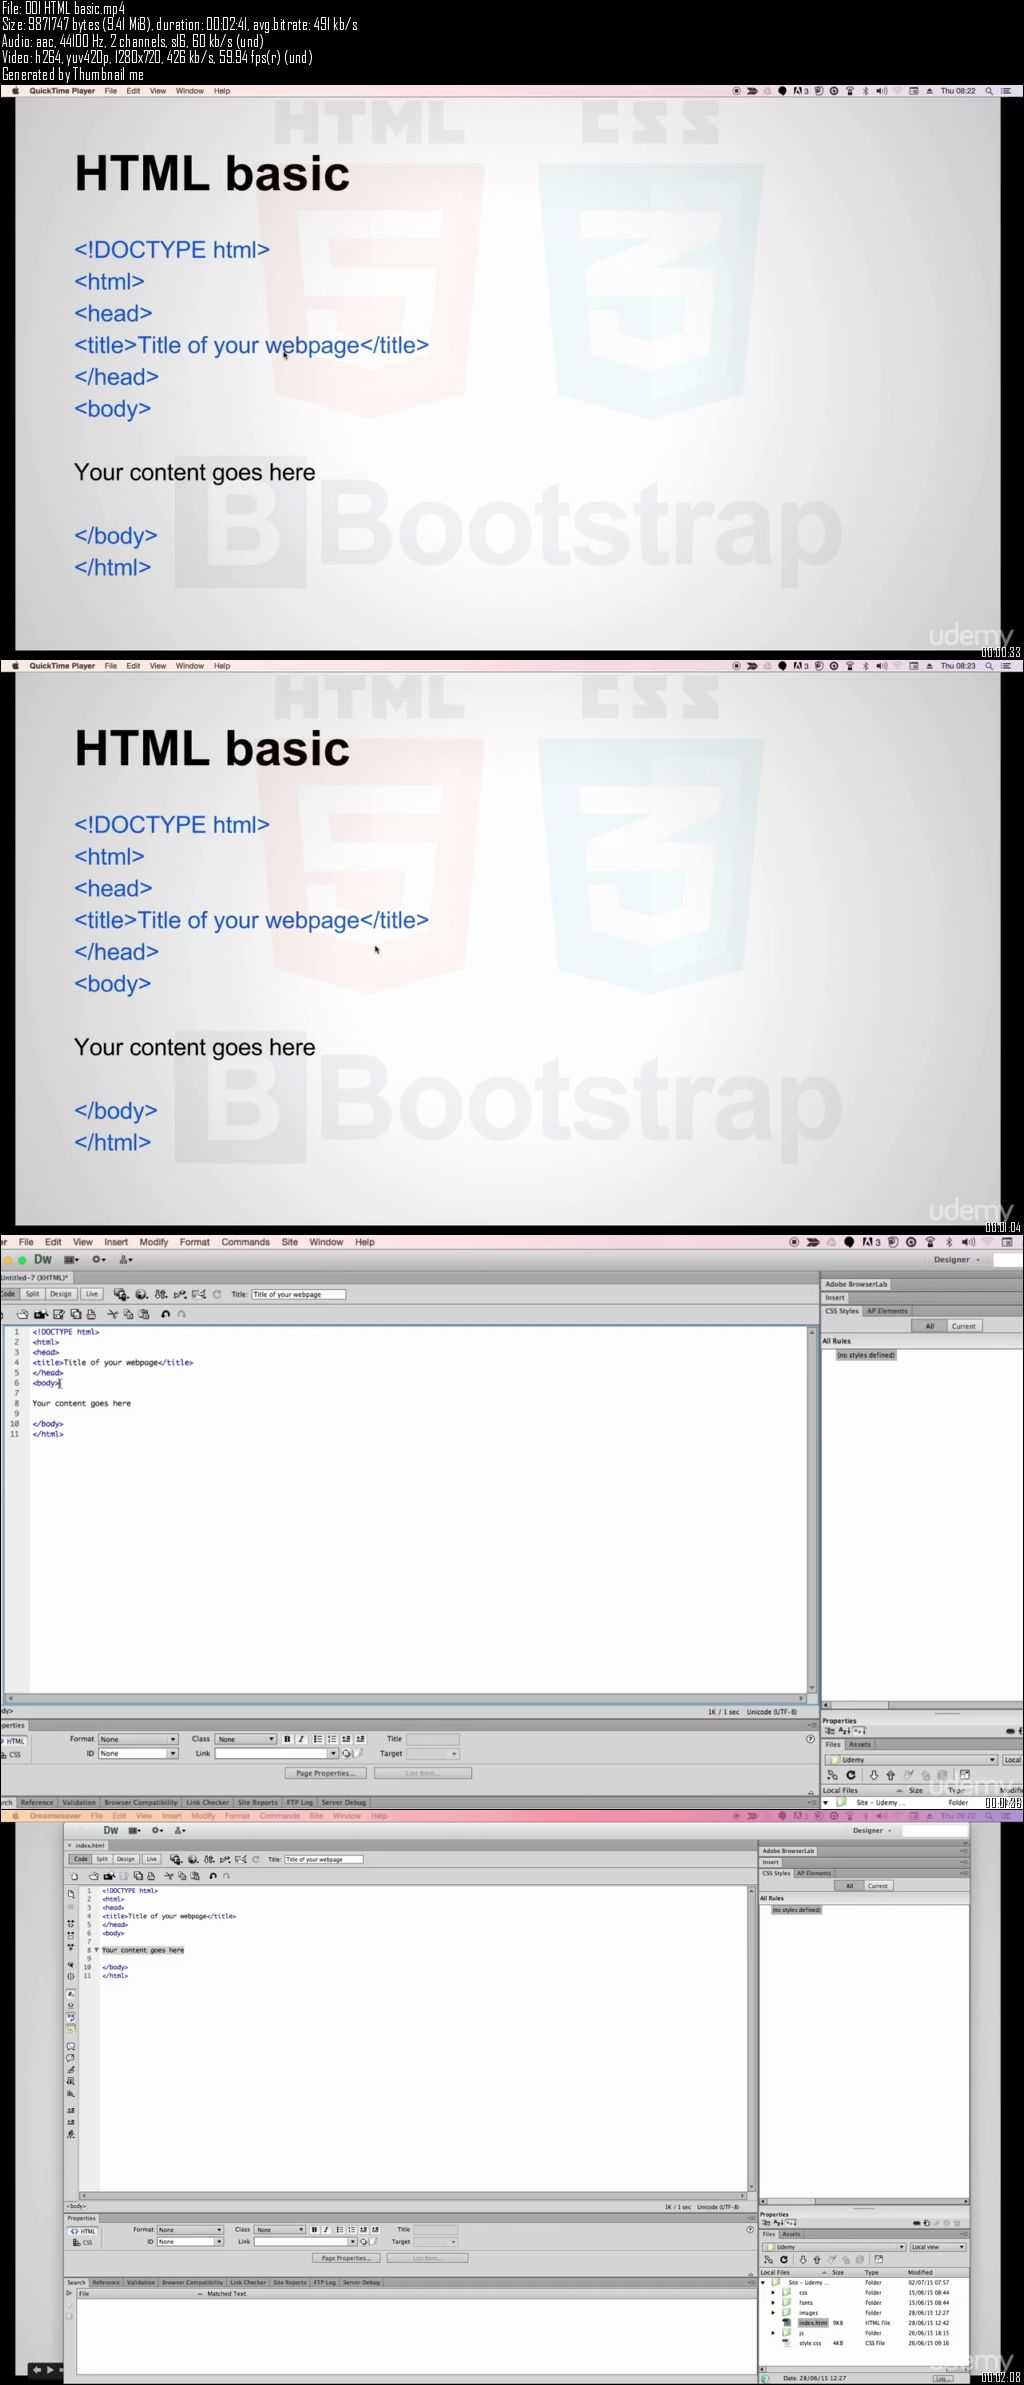Click Get files down arrow in index.html frame

click(802, 2259)
